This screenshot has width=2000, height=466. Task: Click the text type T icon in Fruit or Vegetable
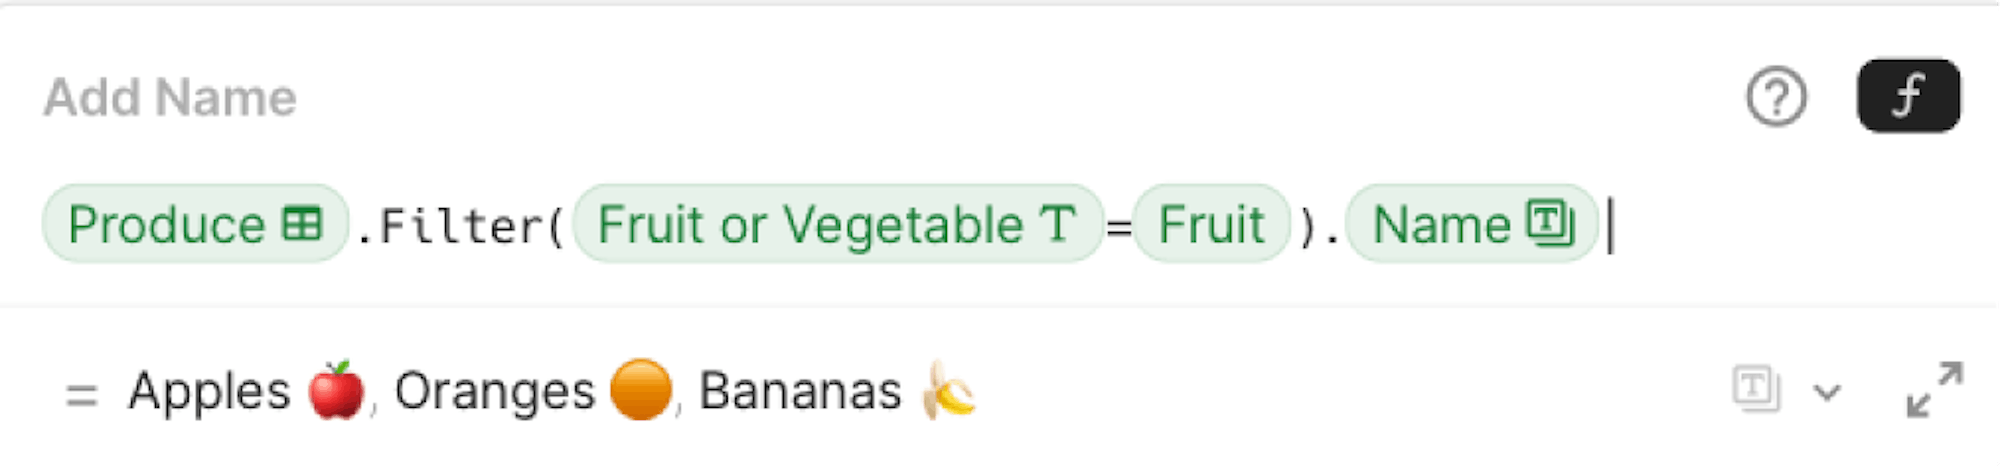(x=1058, y=223)
